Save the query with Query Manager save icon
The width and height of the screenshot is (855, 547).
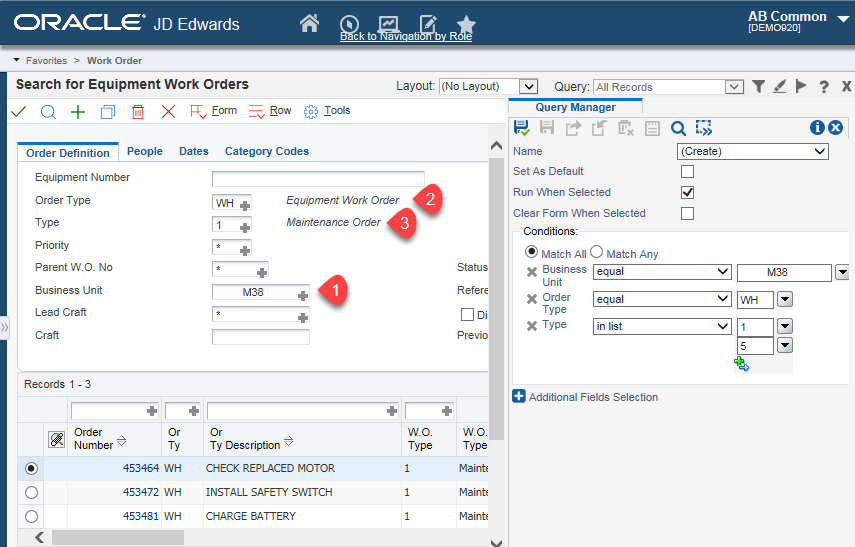click(x=521, y=128)
